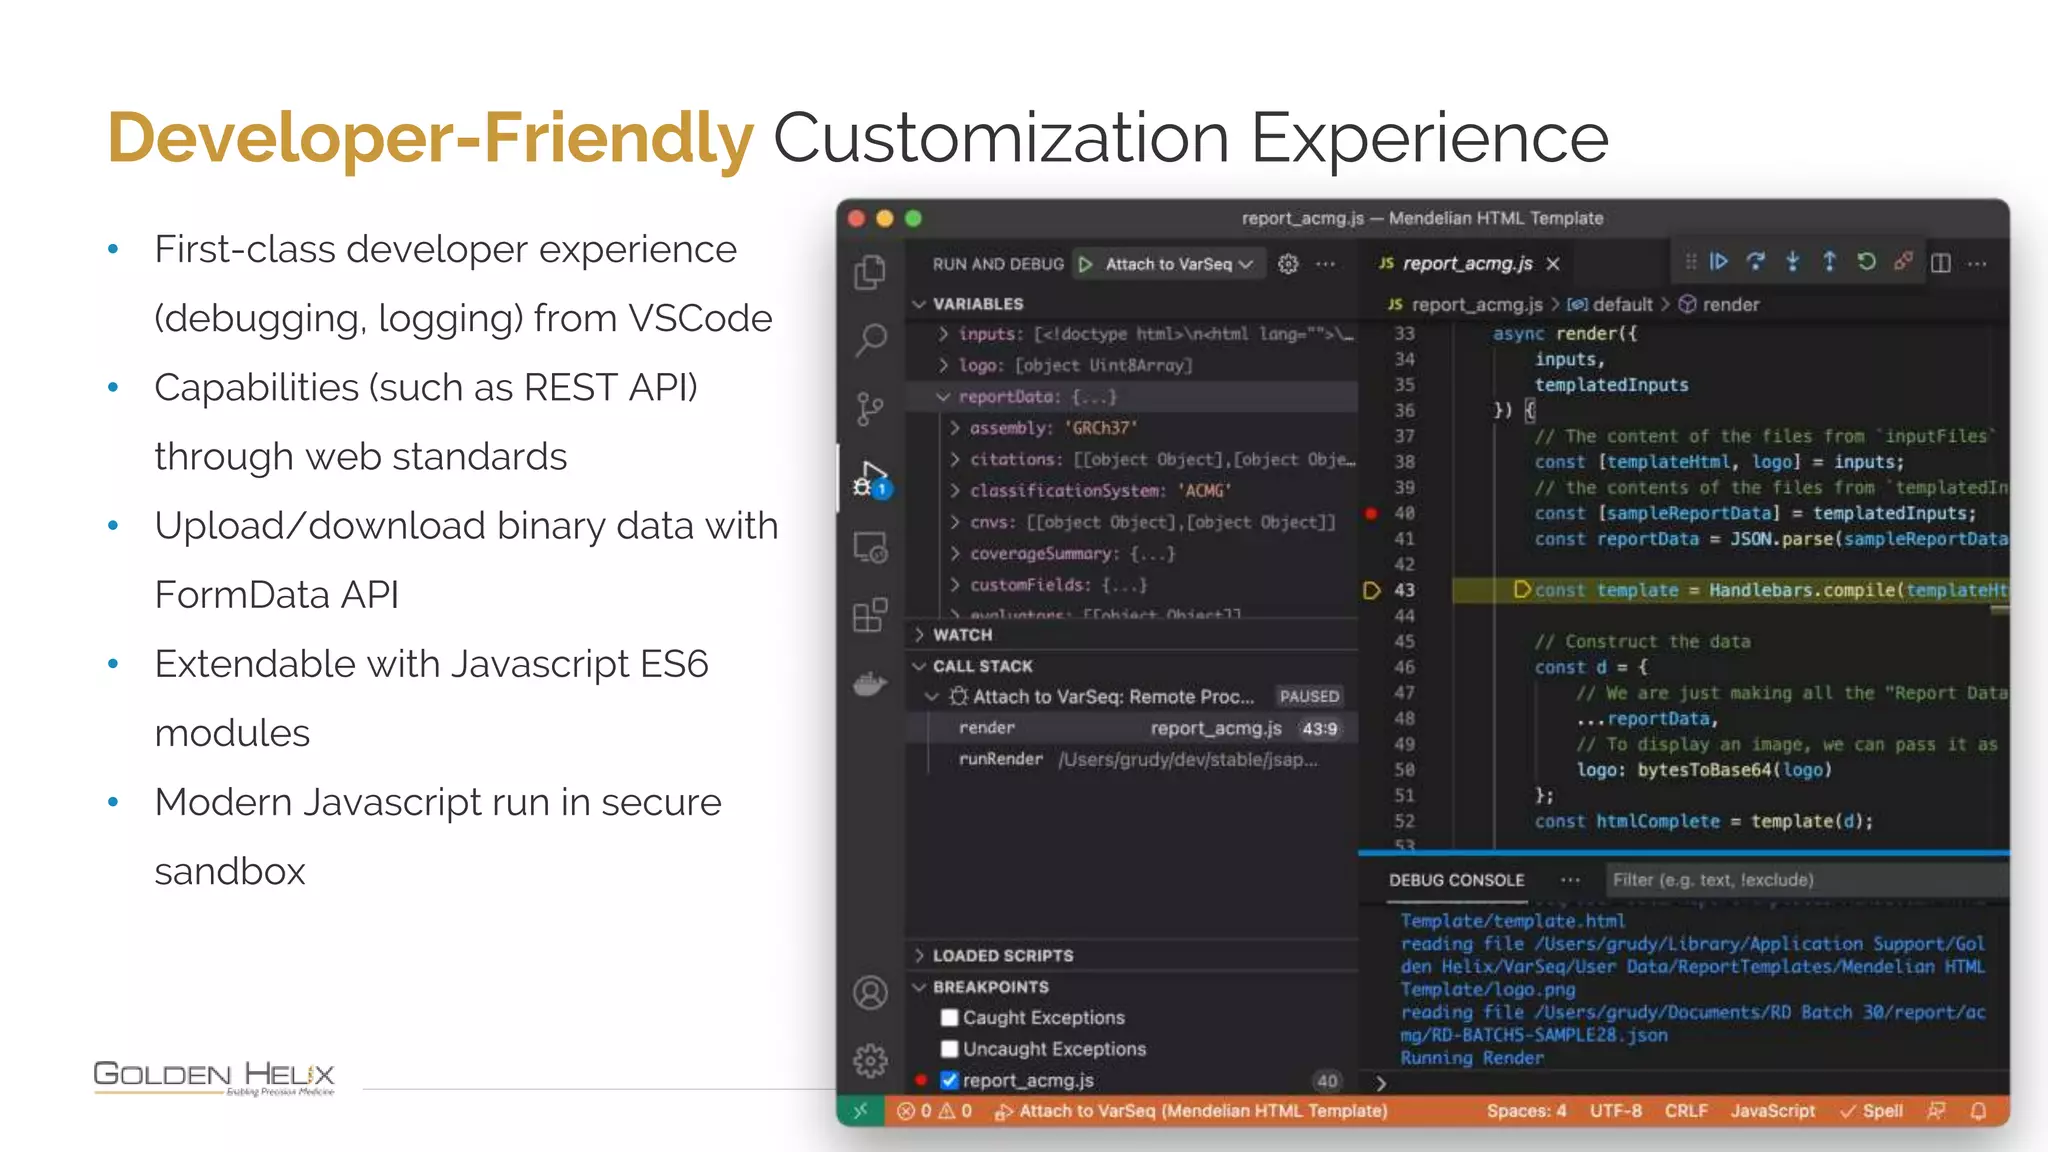Image resolution: width=2048 pixels, height=1152 pixels.
Task: Open the Search view in activity bar
Action: point(870,341)
